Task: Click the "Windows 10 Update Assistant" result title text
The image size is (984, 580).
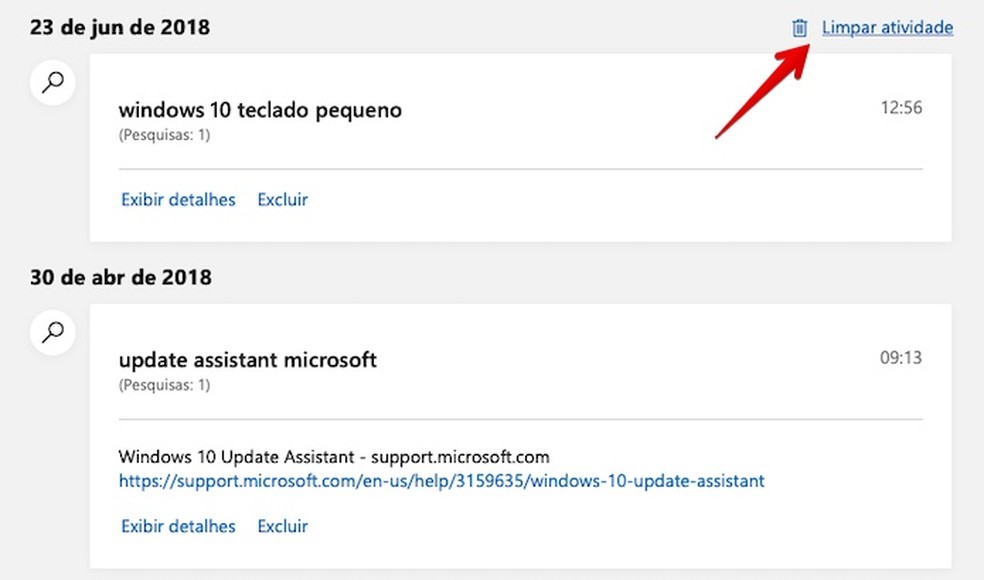Action: pos(235,457)
